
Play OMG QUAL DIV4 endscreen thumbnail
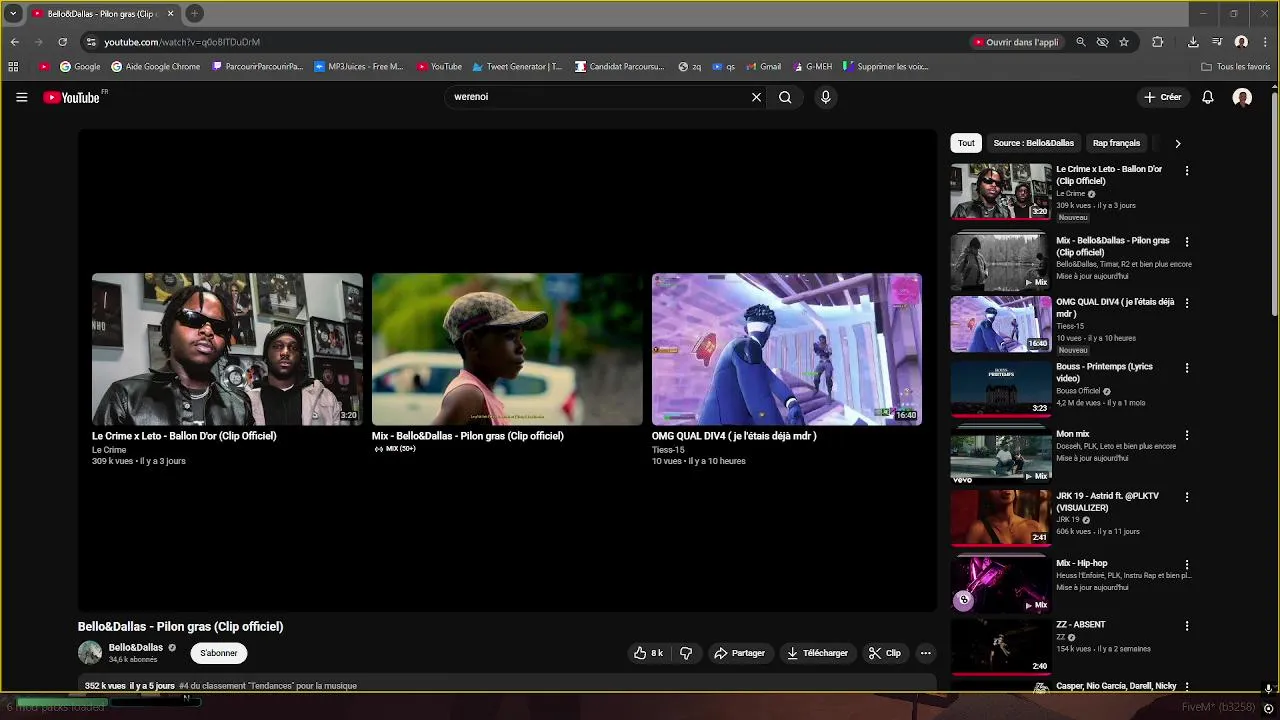(787, 349)
